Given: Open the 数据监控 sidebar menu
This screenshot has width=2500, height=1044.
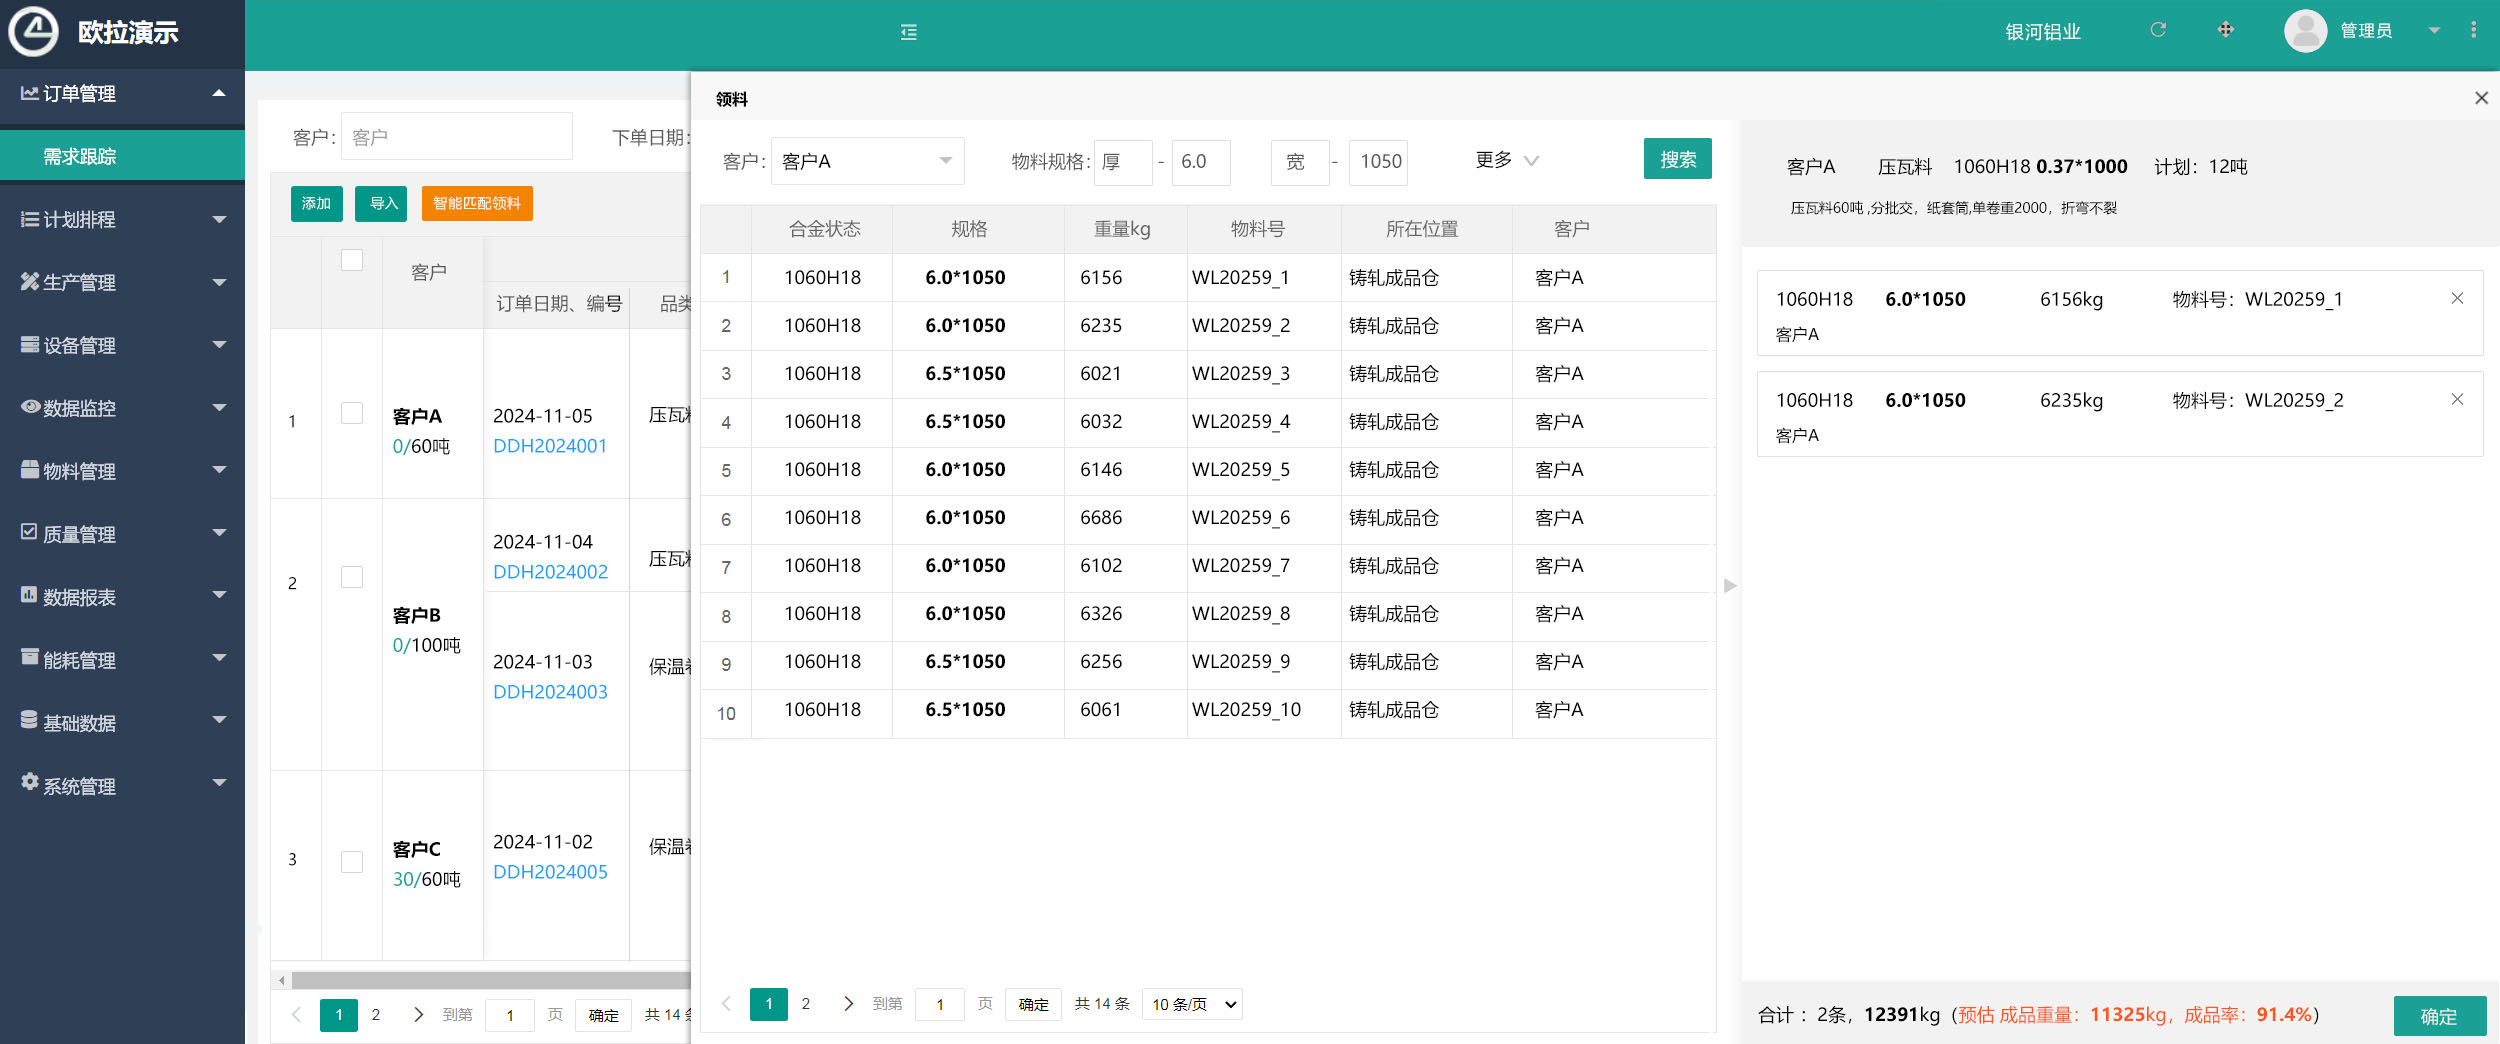Looking at the screenshot, I should coord(122,408).
